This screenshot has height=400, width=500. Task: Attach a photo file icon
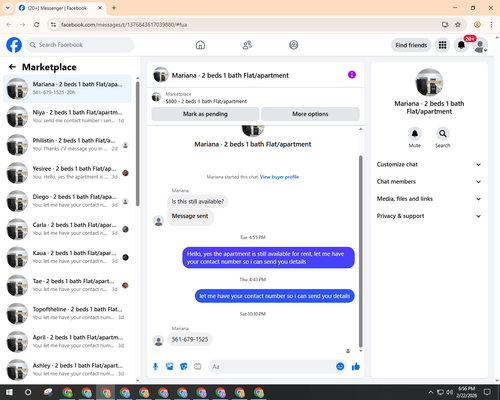coord(170,367)
